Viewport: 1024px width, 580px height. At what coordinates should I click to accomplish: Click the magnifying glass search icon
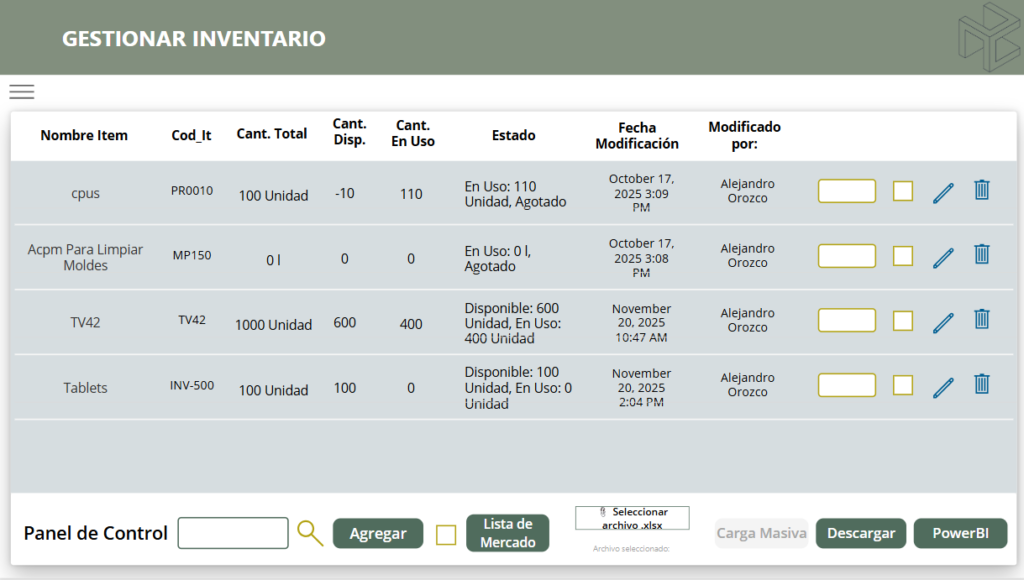pos(310,533)
